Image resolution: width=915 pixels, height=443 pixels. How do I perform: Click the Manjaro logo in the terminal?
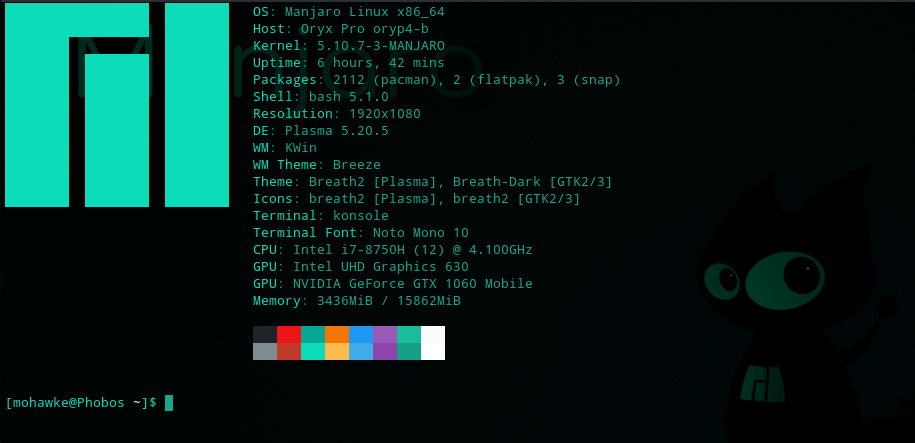point(103,105)
